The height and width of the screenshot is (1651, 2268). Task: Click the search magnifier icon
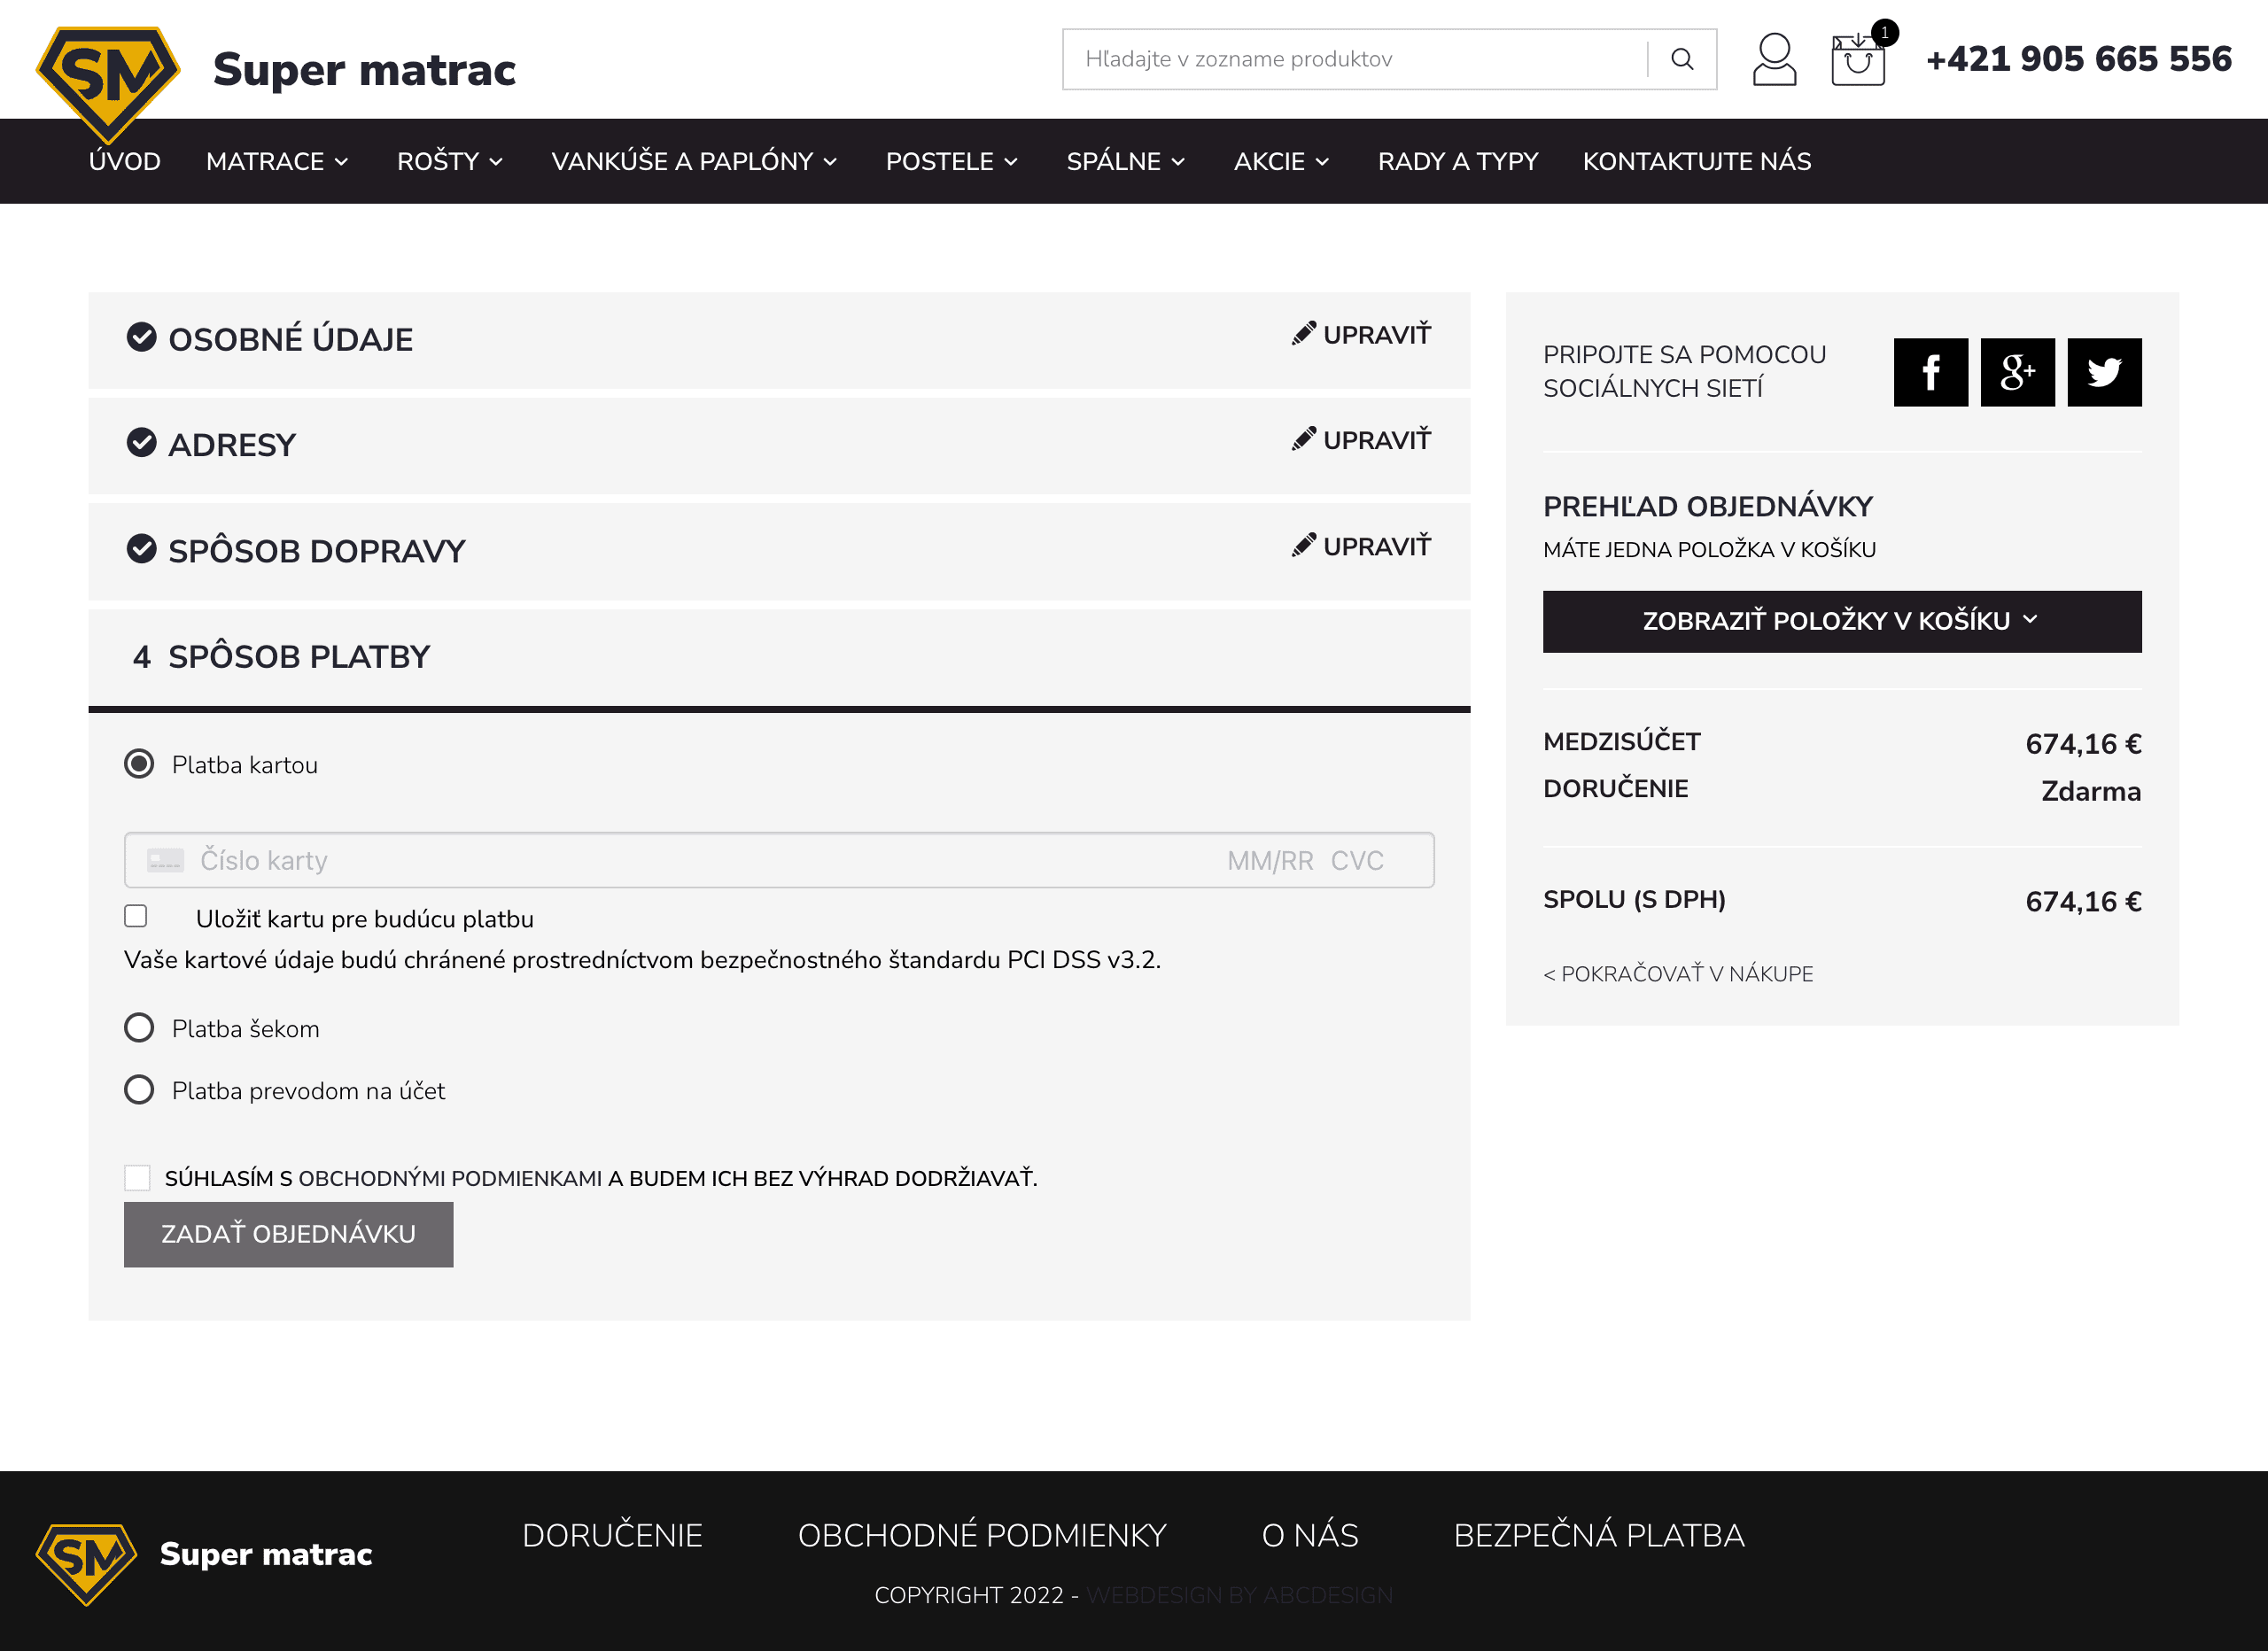(x=1682, y=58)
